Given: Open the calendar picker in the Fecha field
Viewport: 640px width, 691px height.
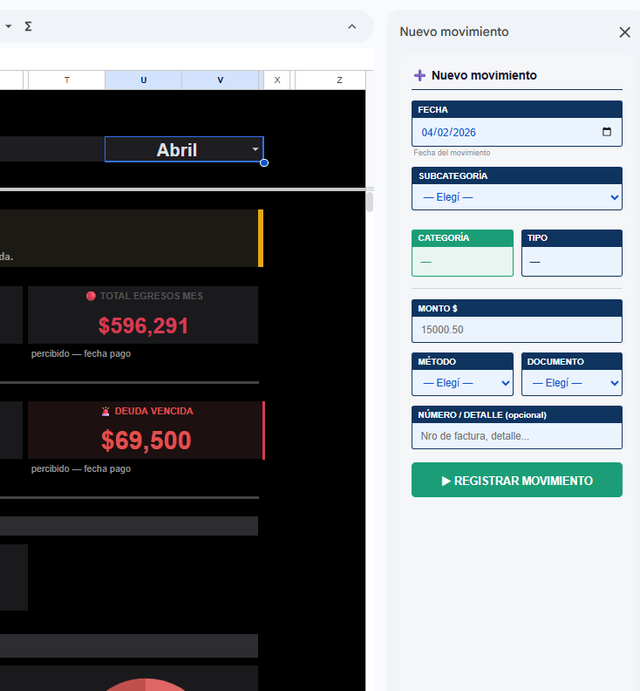Looking at the screenshot, I should [606, 132].
